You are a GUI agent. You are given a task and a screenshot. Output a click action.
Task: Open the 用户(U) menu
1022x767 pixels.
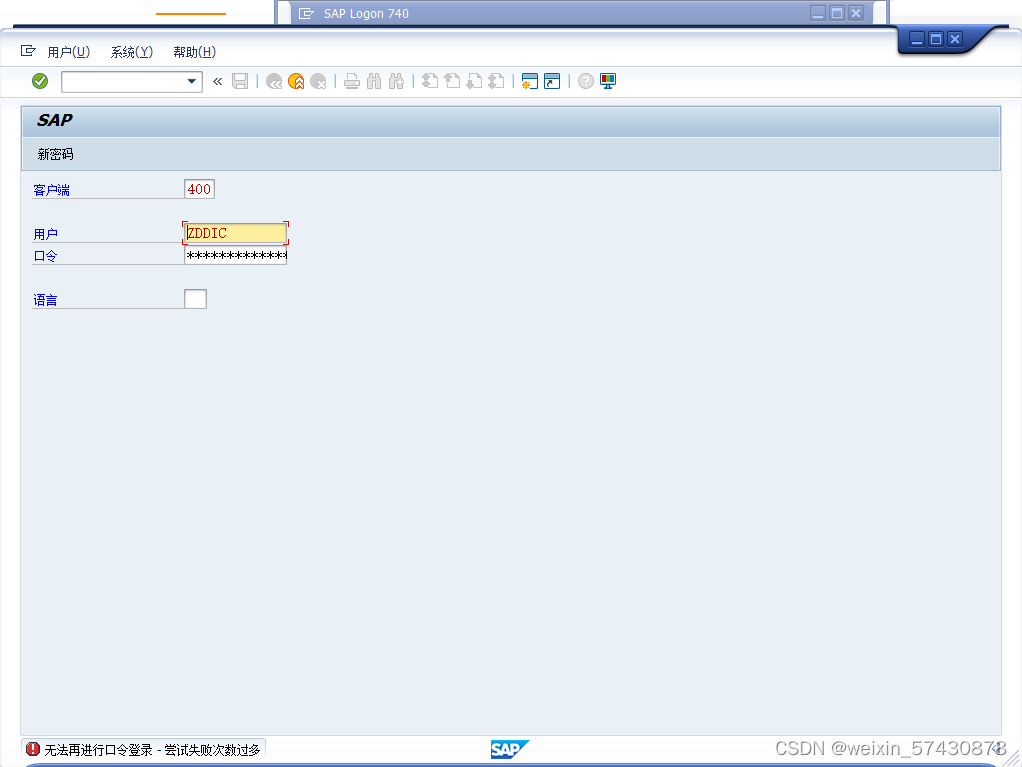(x=68, y=52)
